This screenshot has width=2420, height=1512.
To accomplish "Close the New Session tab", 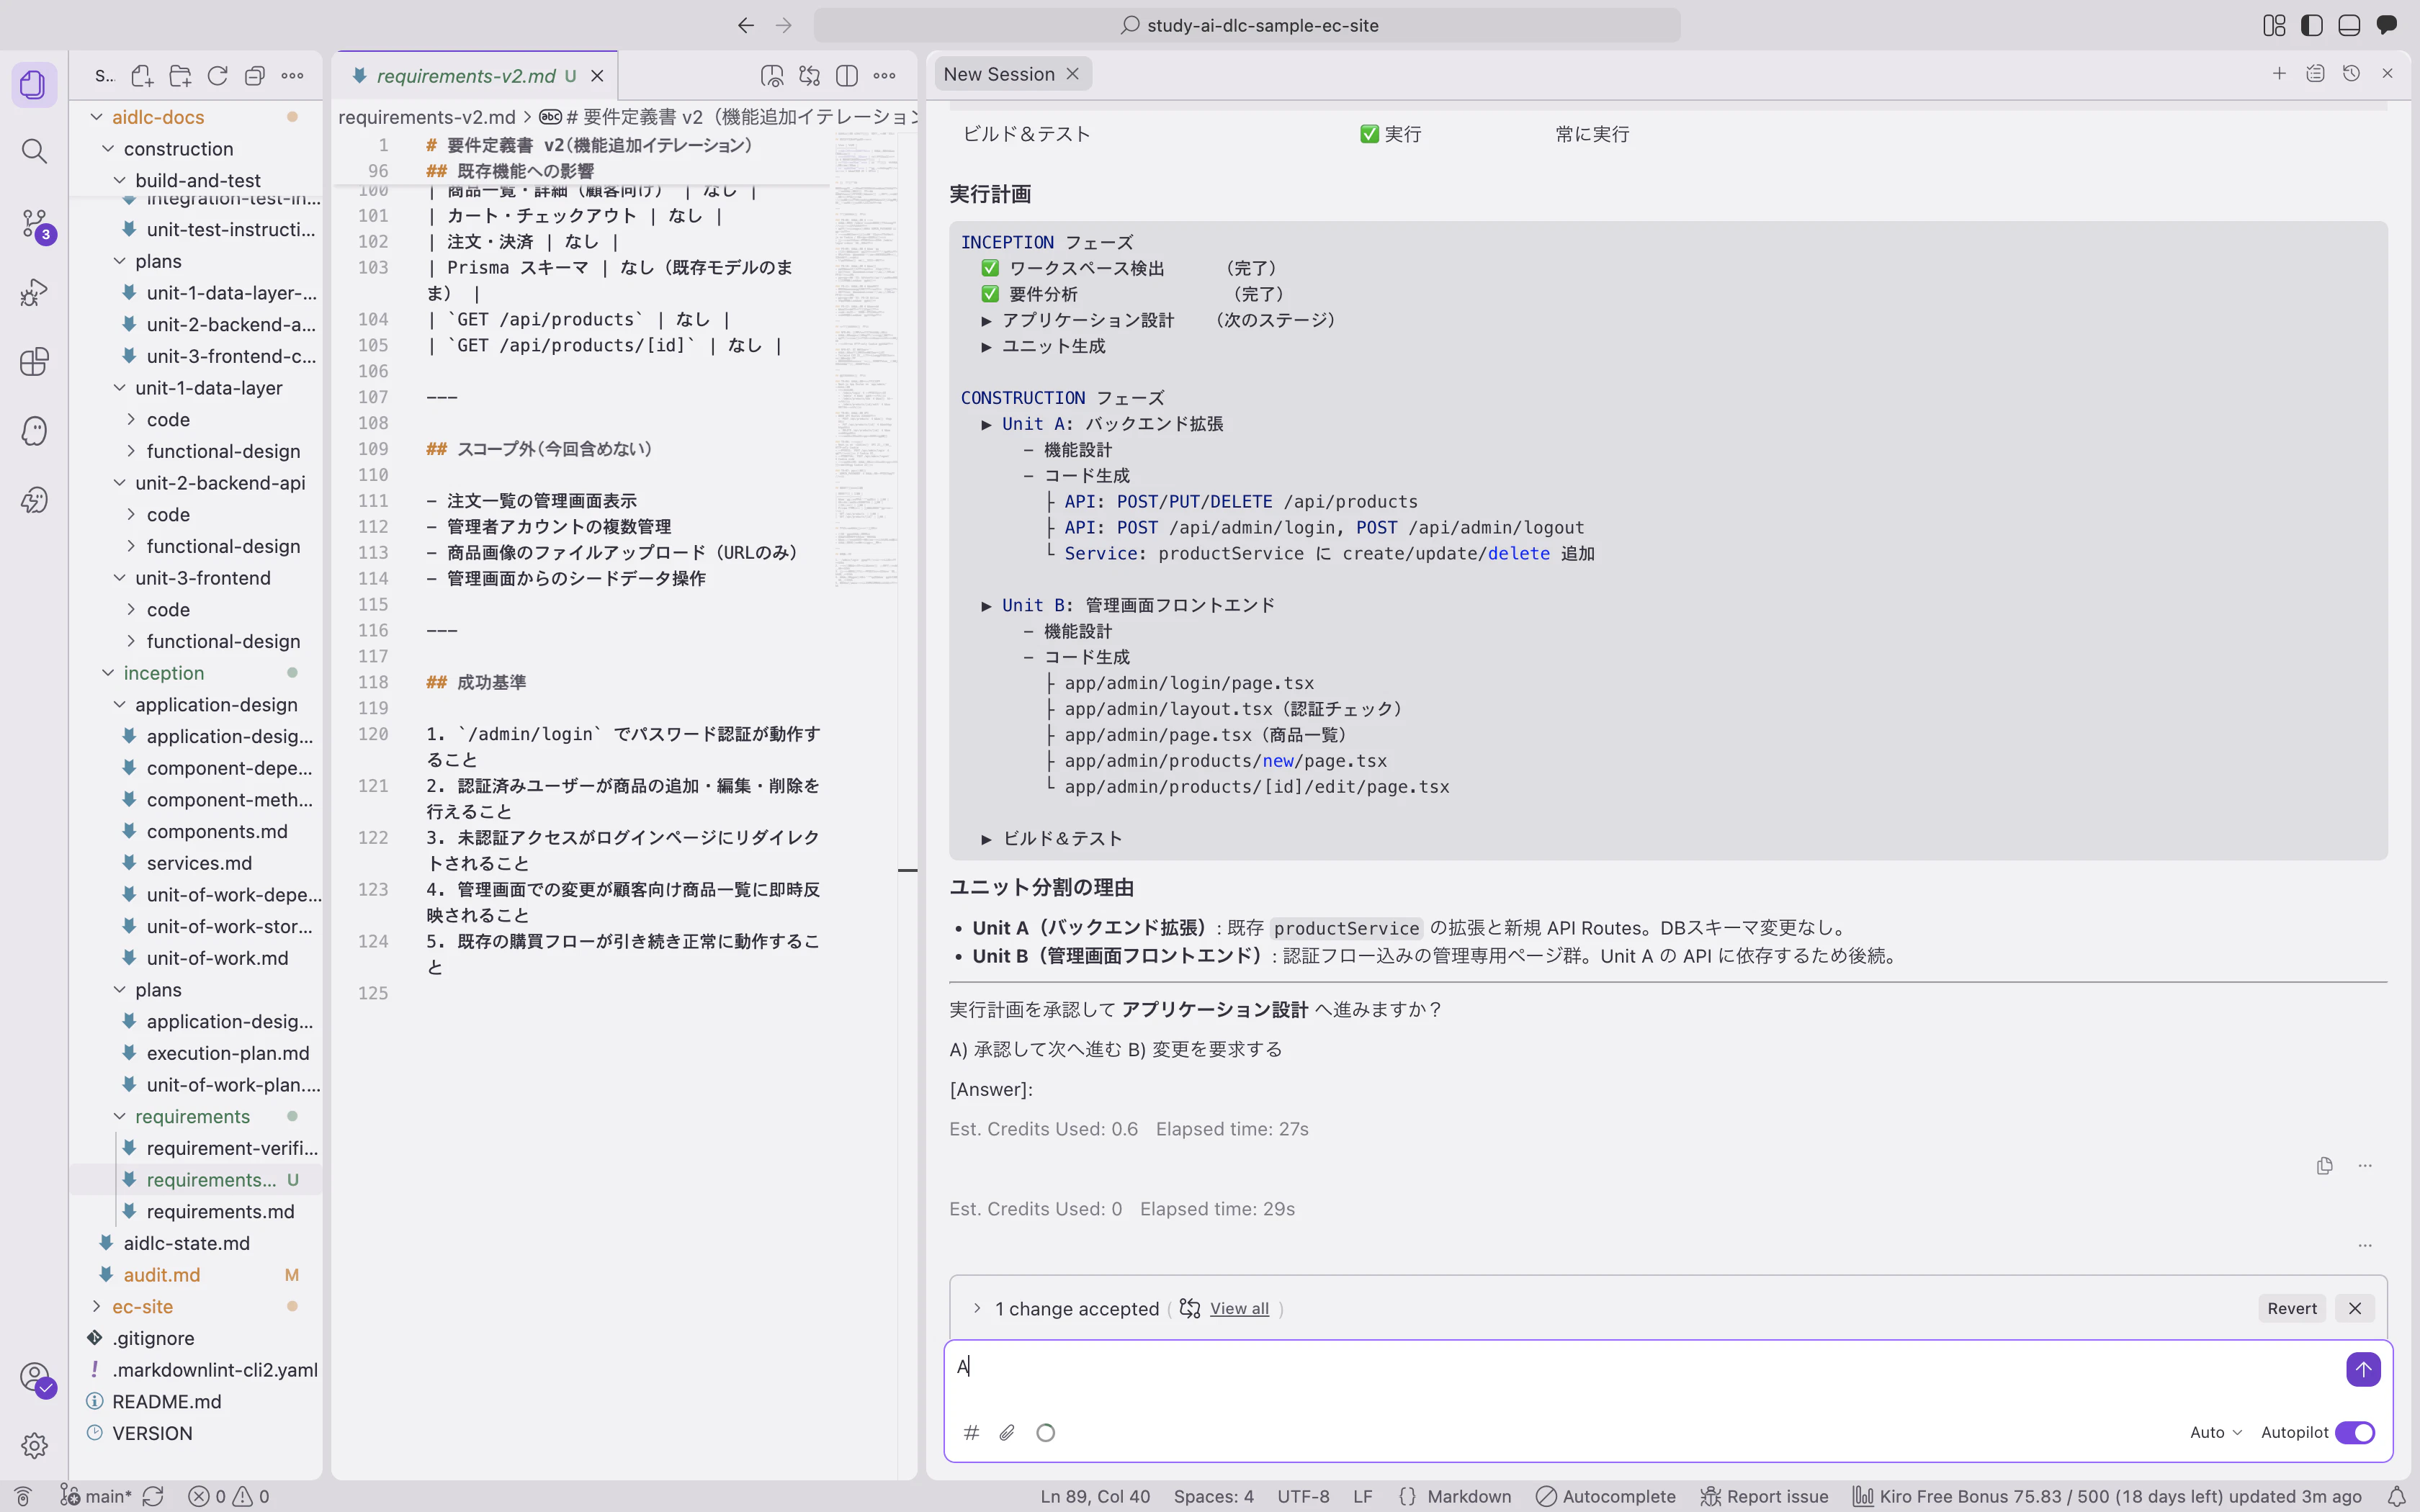I will pos(1072,74).
